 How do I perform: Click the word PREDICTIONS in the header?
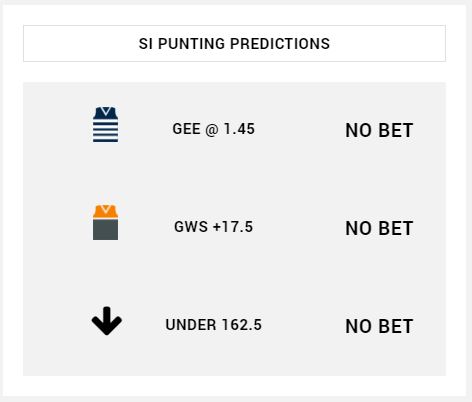[280, 44]
